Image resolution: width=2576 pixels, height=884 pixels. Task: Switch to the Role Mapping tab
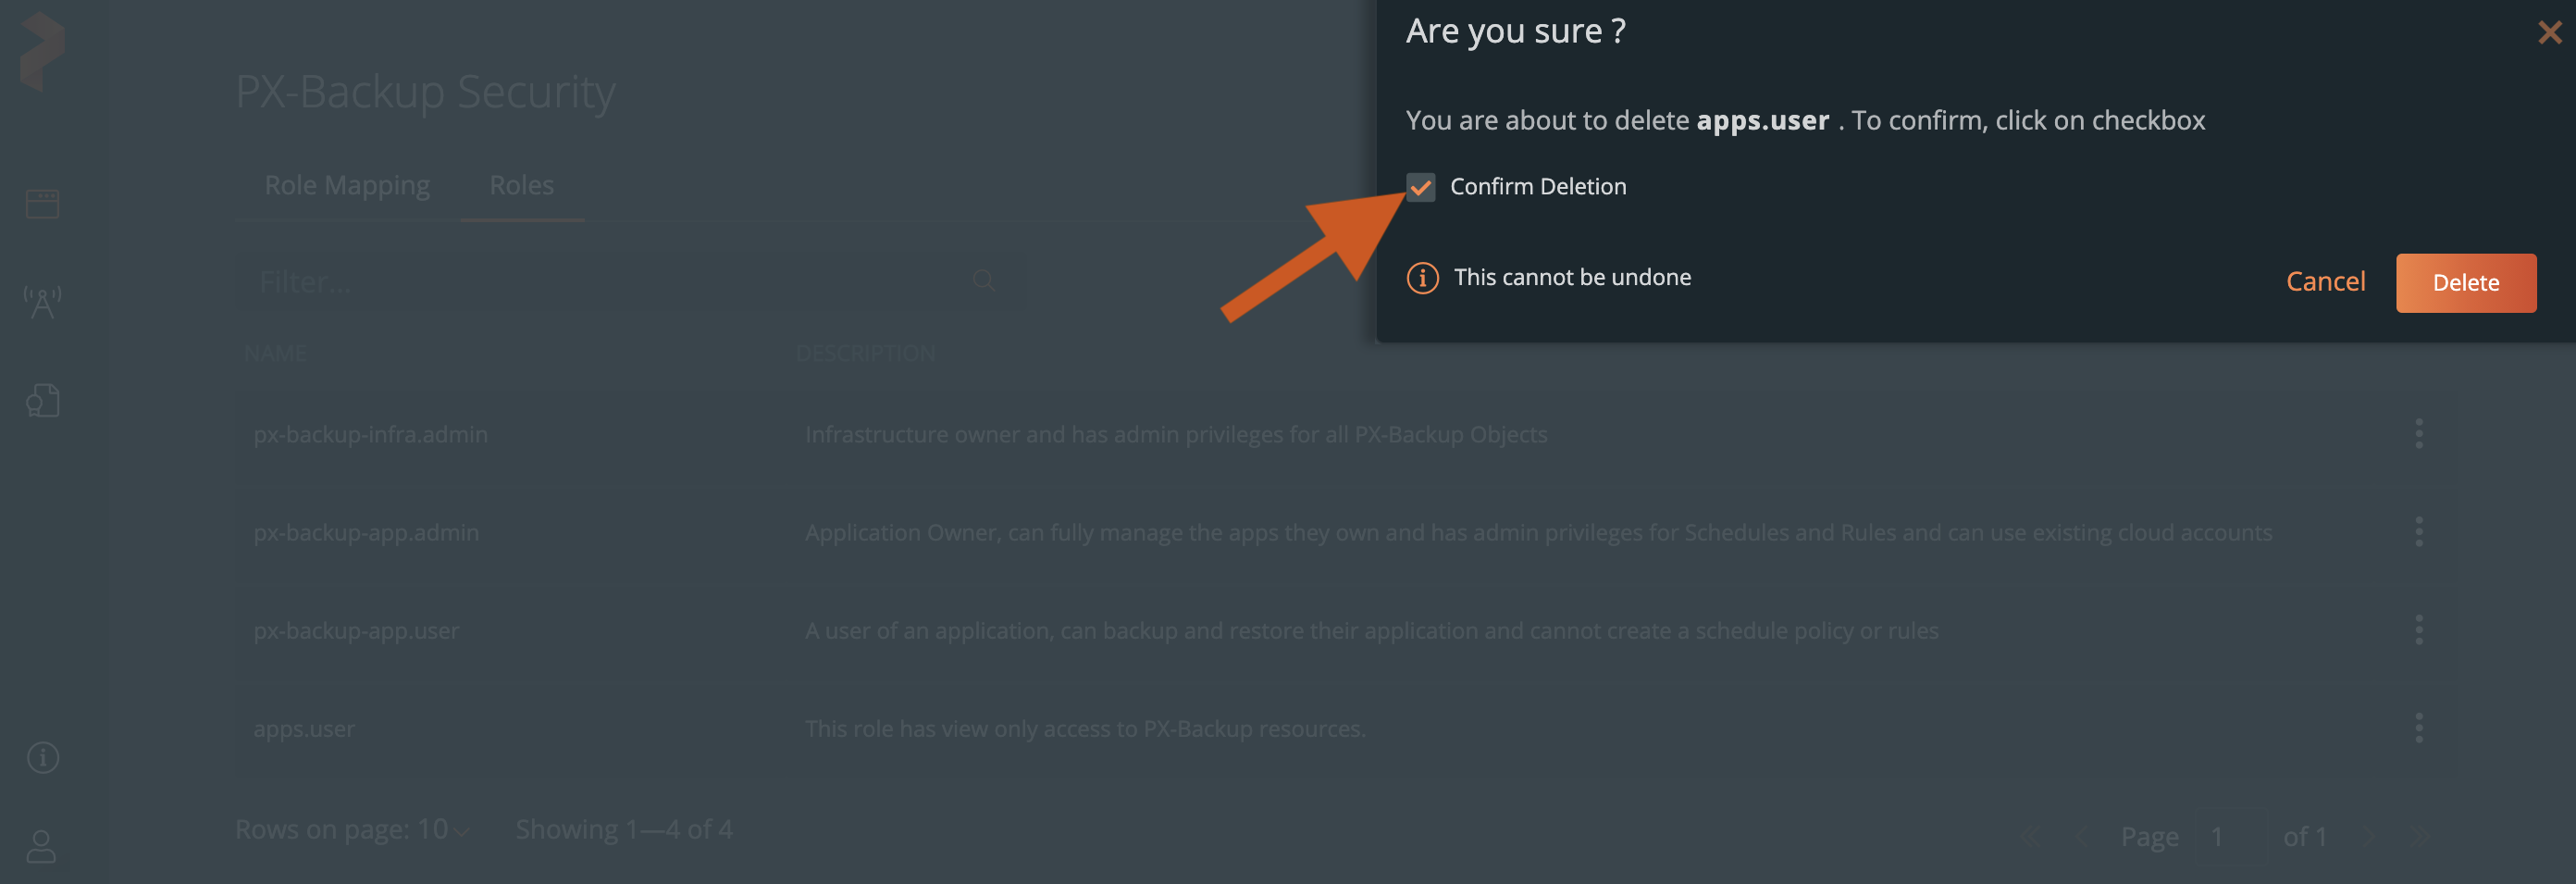[347, 186]
